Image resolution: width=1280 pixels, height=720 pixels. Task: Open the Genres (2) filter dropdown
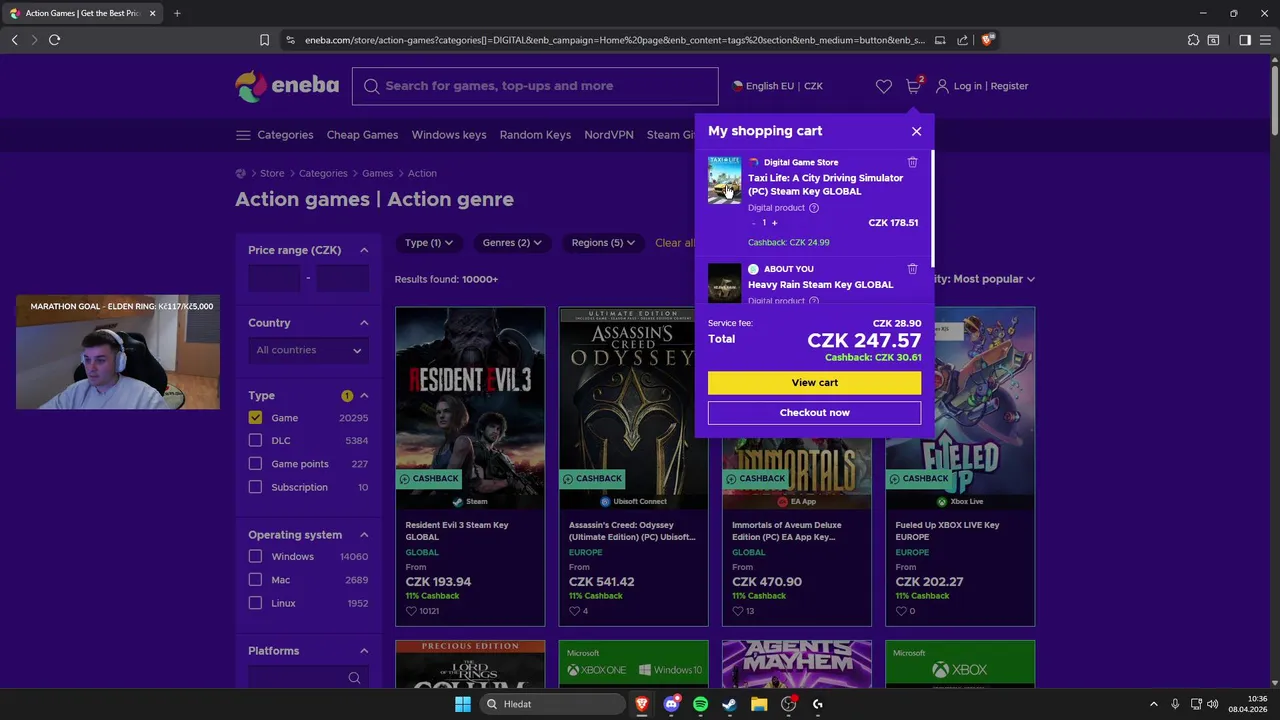pyautogui.click(x=512, y=243)
